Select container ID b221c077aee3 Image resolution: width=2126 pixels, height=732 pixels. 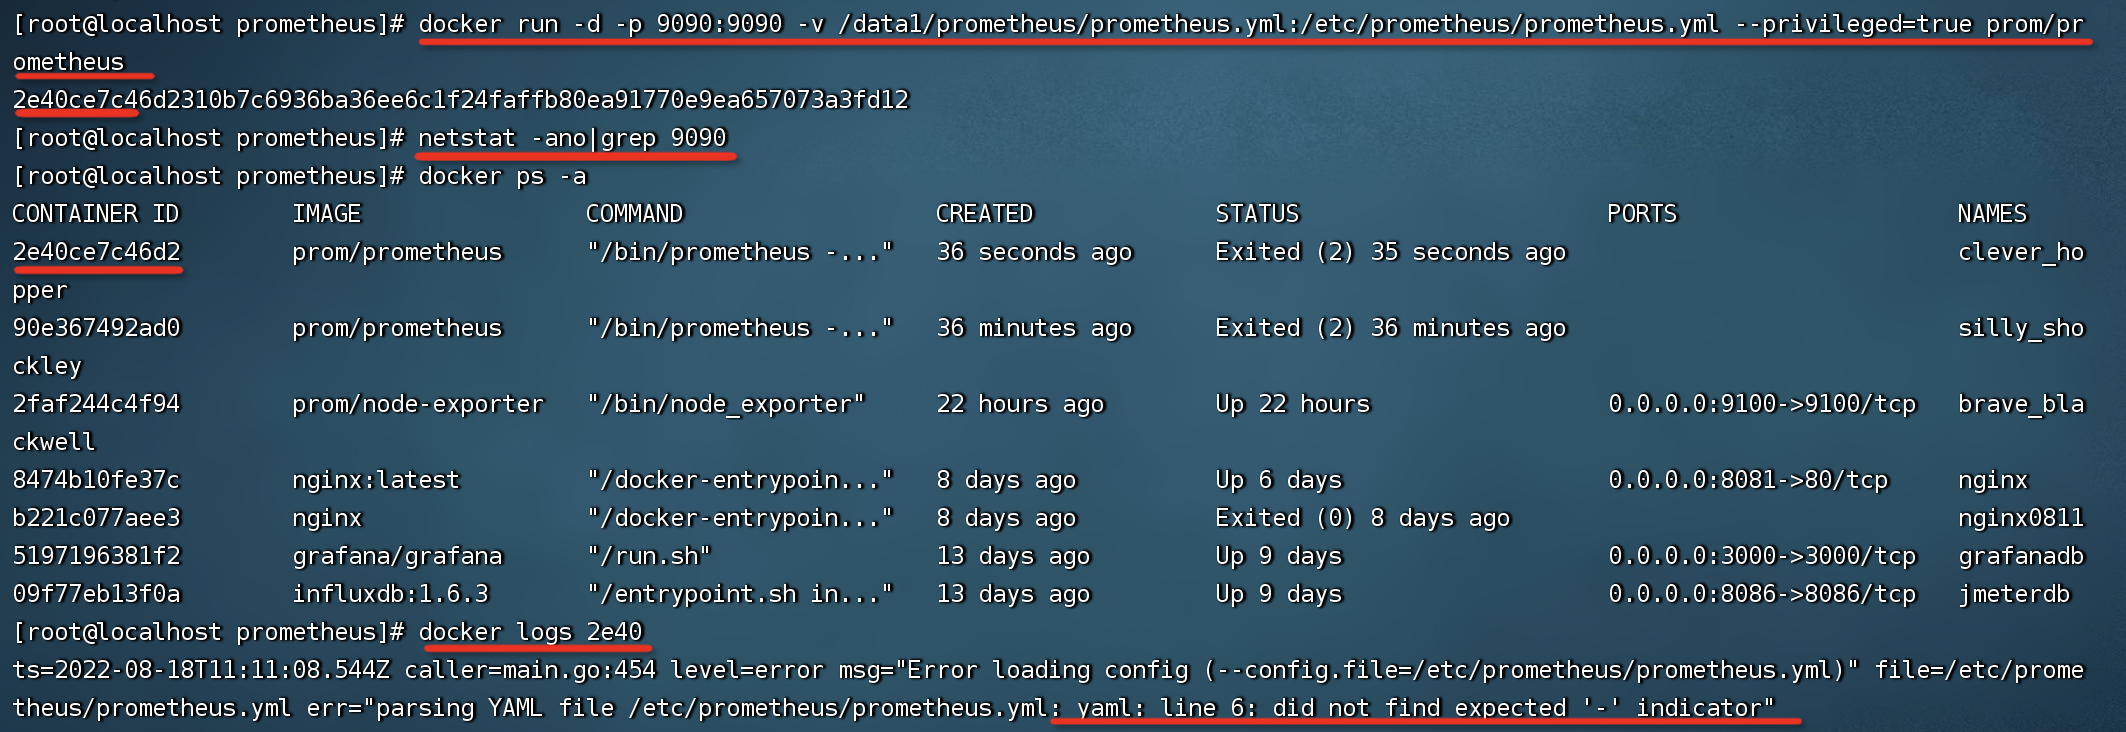[x=96, y=518]
